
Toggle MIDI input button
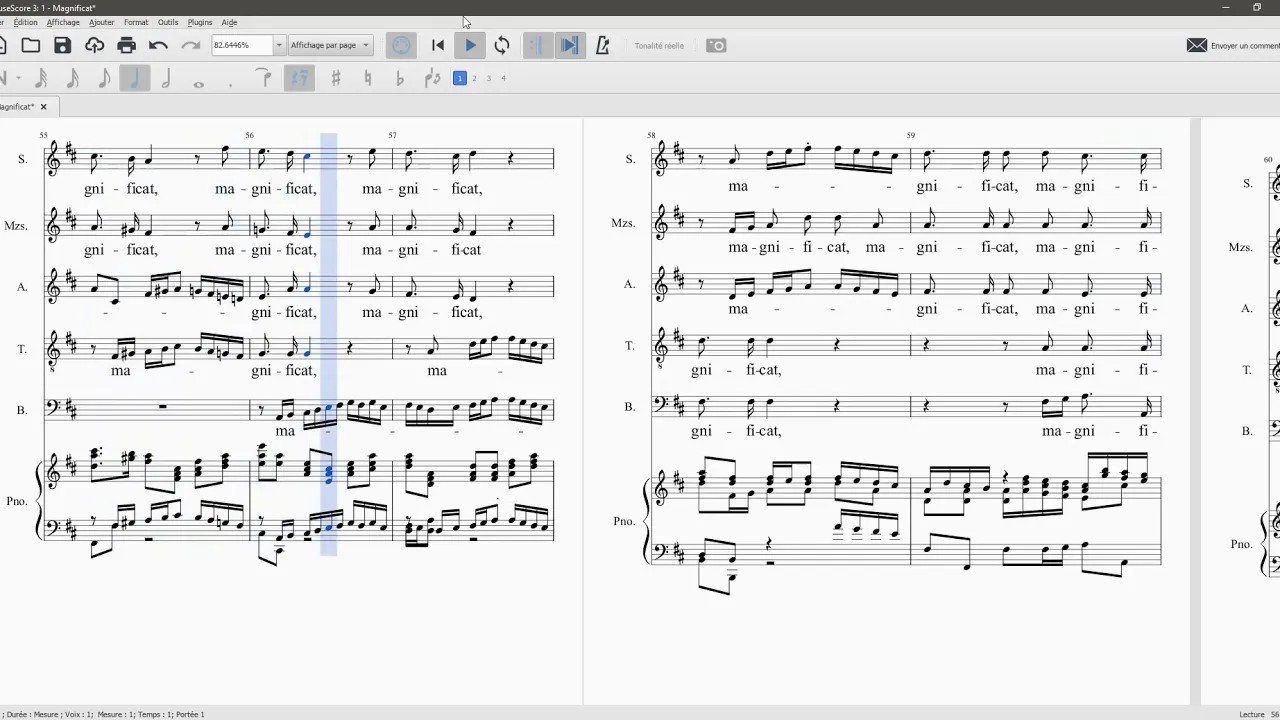pos(401,45)
